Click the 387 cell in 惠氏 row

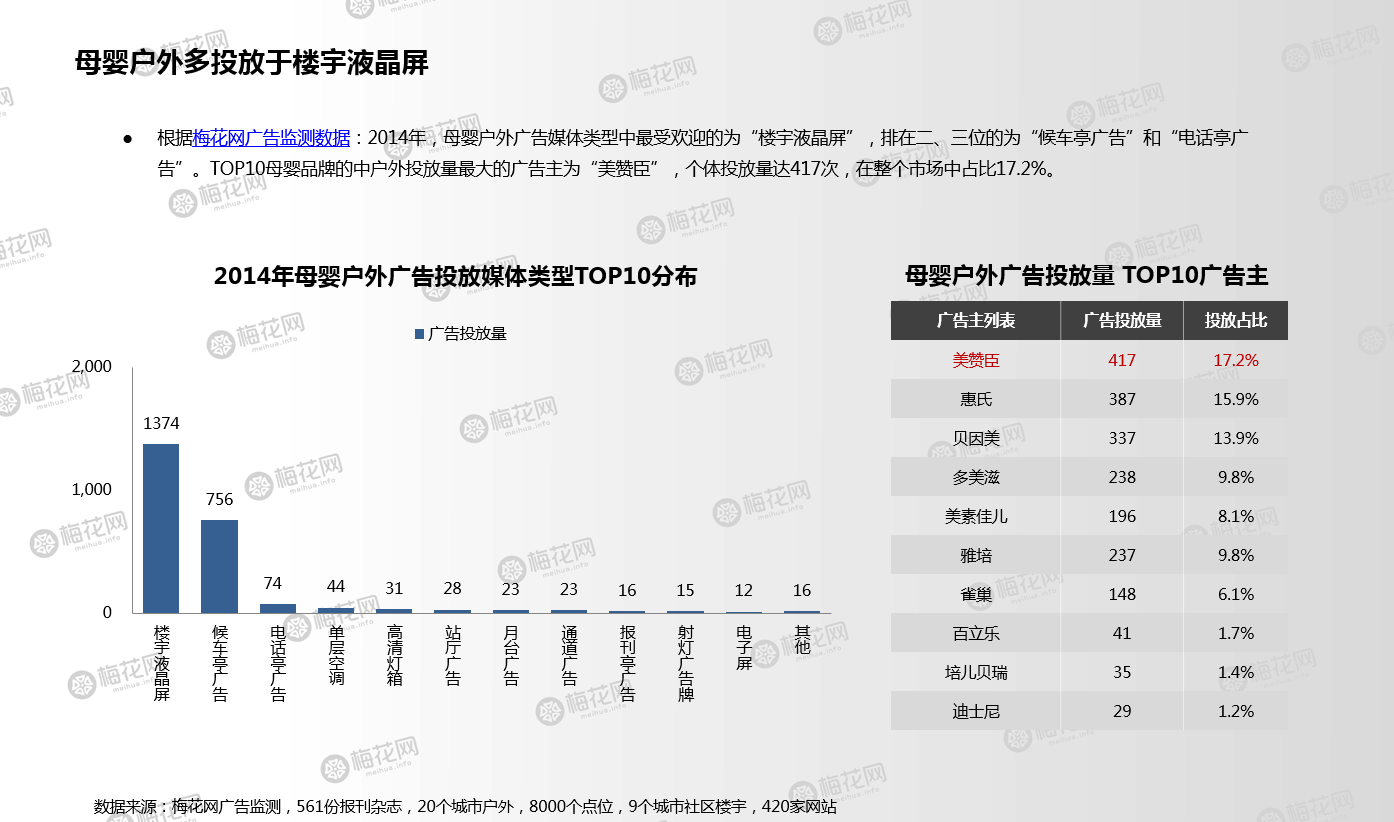(1122, 399)
